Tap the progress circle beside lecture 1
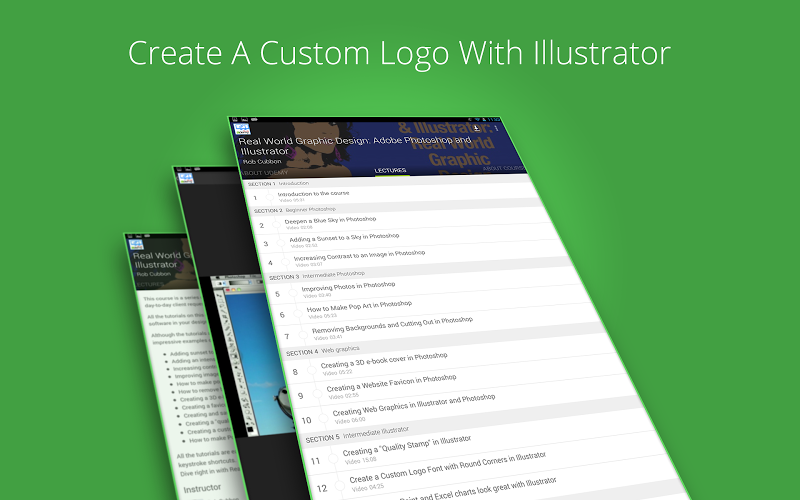Viewport: 800px width, 500px height. (269, 197)
